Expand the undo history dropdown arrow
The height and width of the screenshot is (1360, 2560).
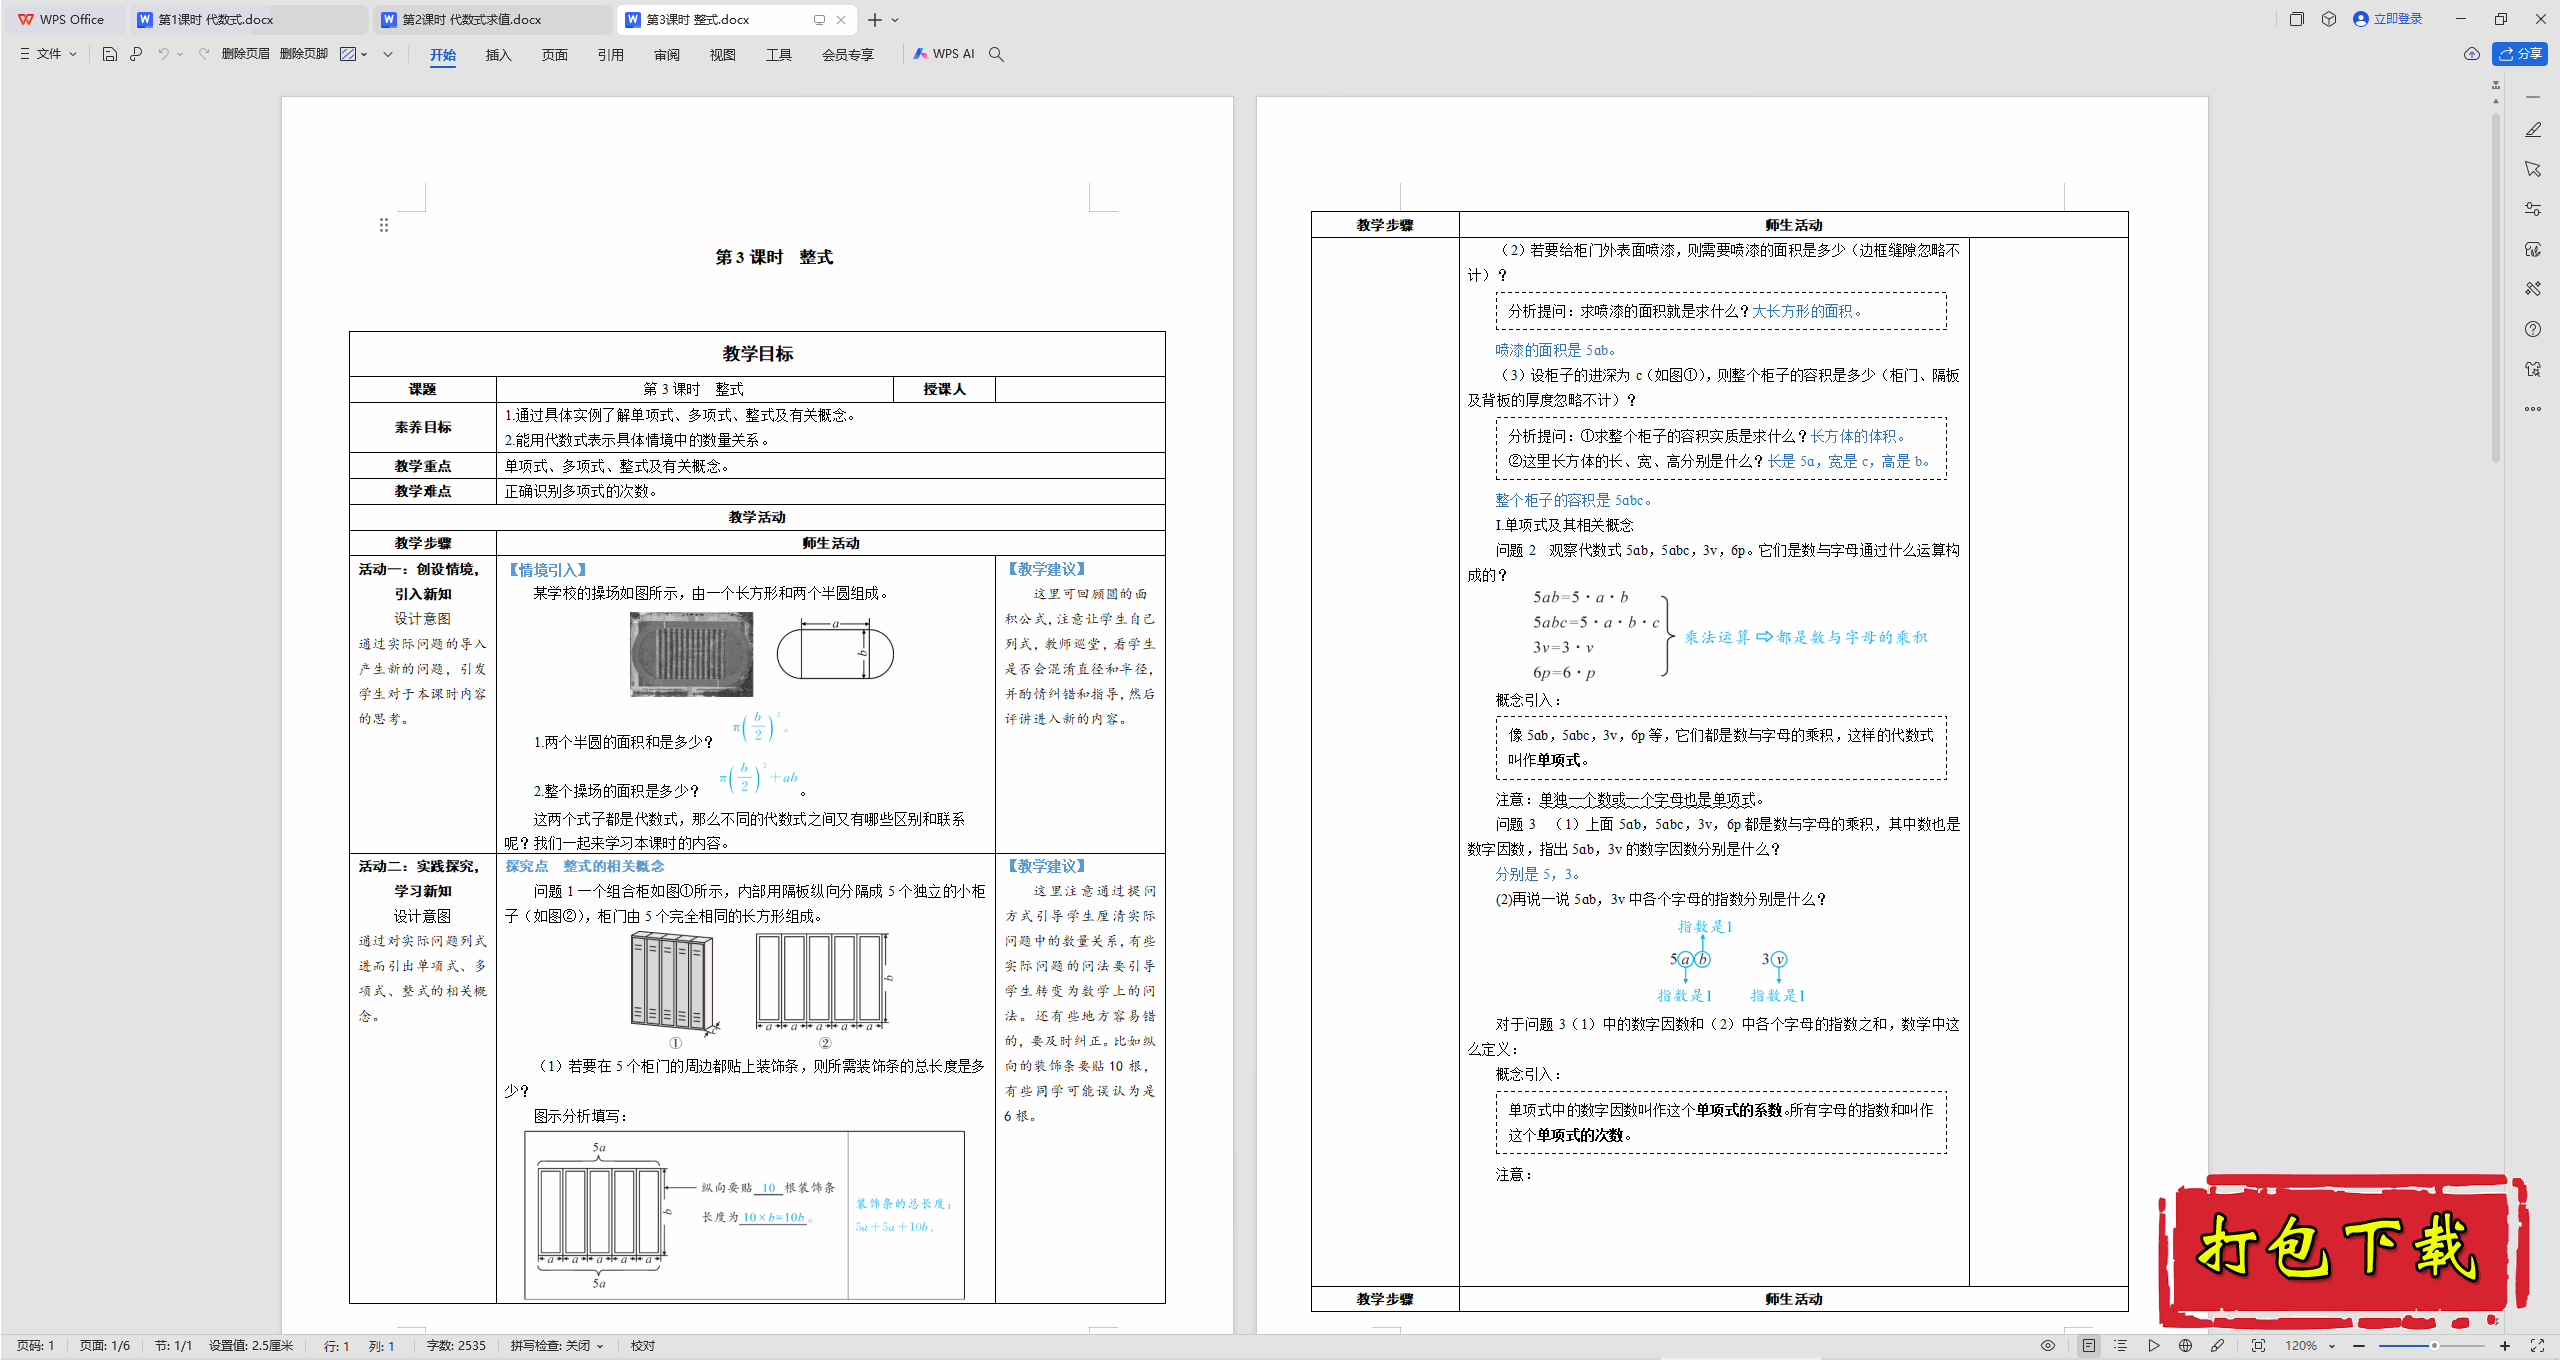pos(180,54)
